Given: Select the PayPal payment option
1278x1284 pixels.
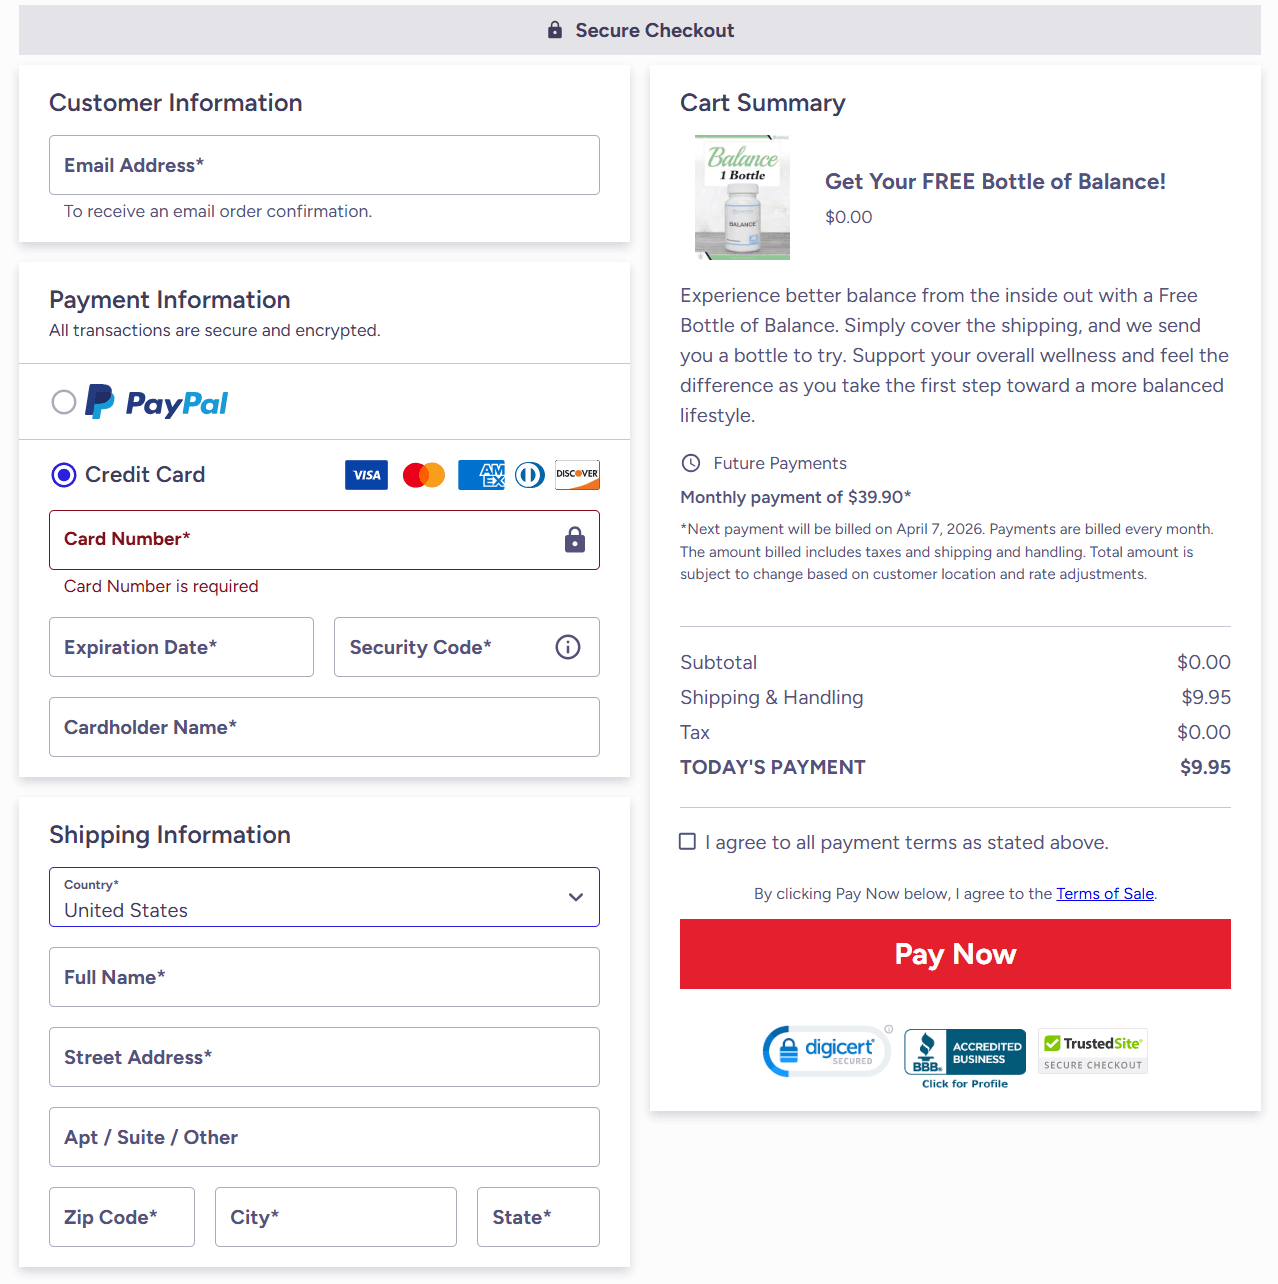Looking at the screenshot, I should 63,402.
